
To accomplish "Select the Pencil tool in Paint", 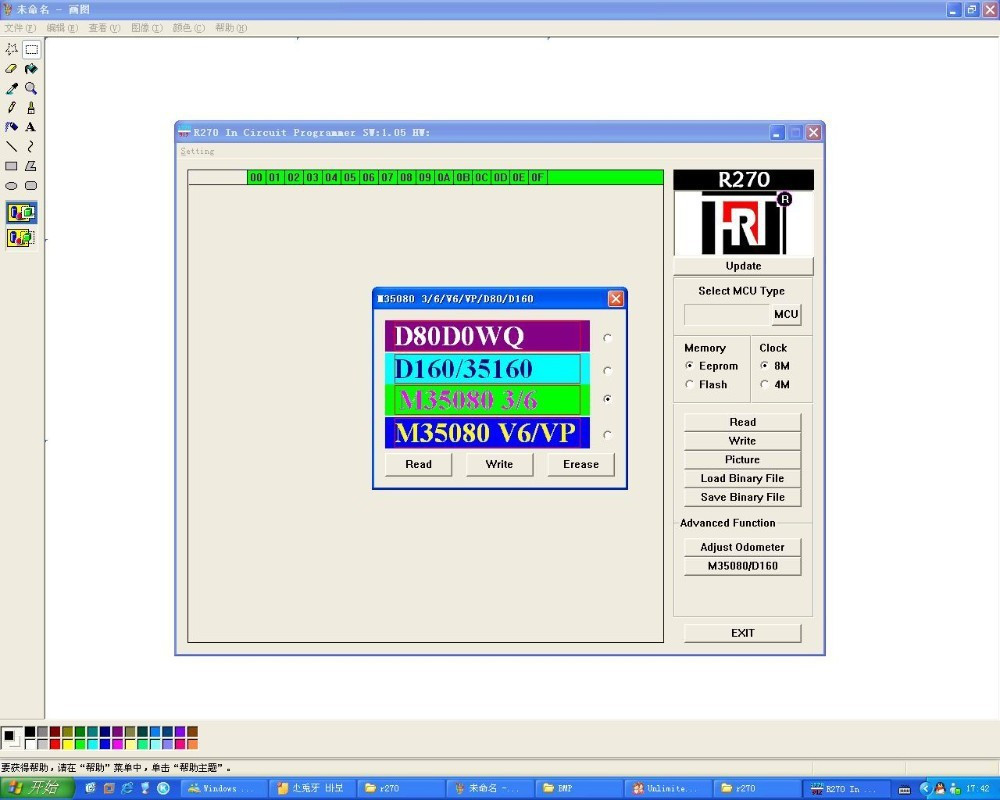I will [x=11, y=108].
